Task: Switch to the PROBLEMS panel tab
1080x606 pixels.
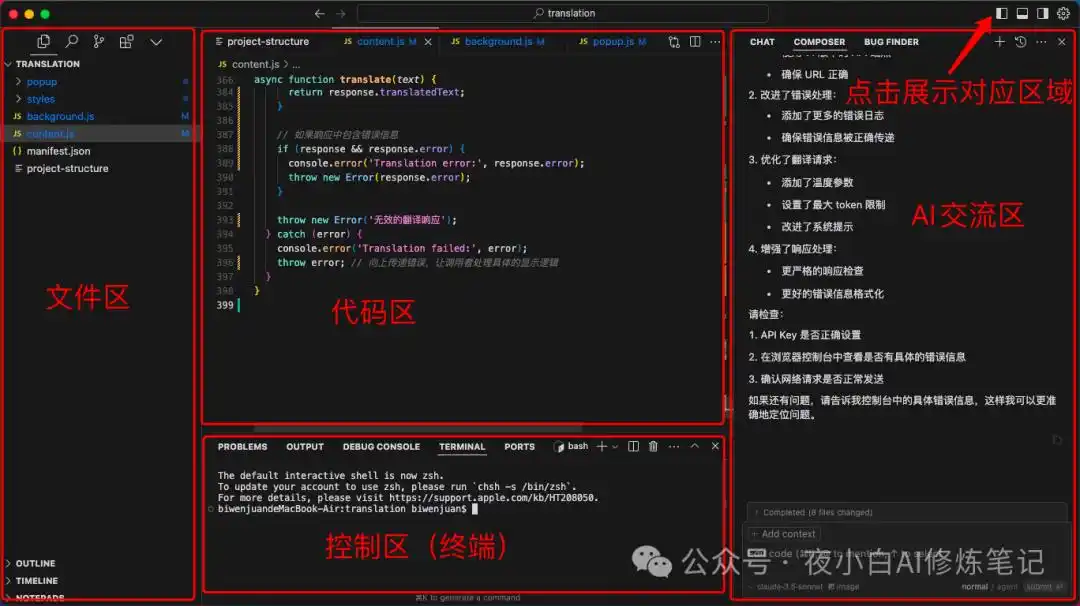Action: 241,446
